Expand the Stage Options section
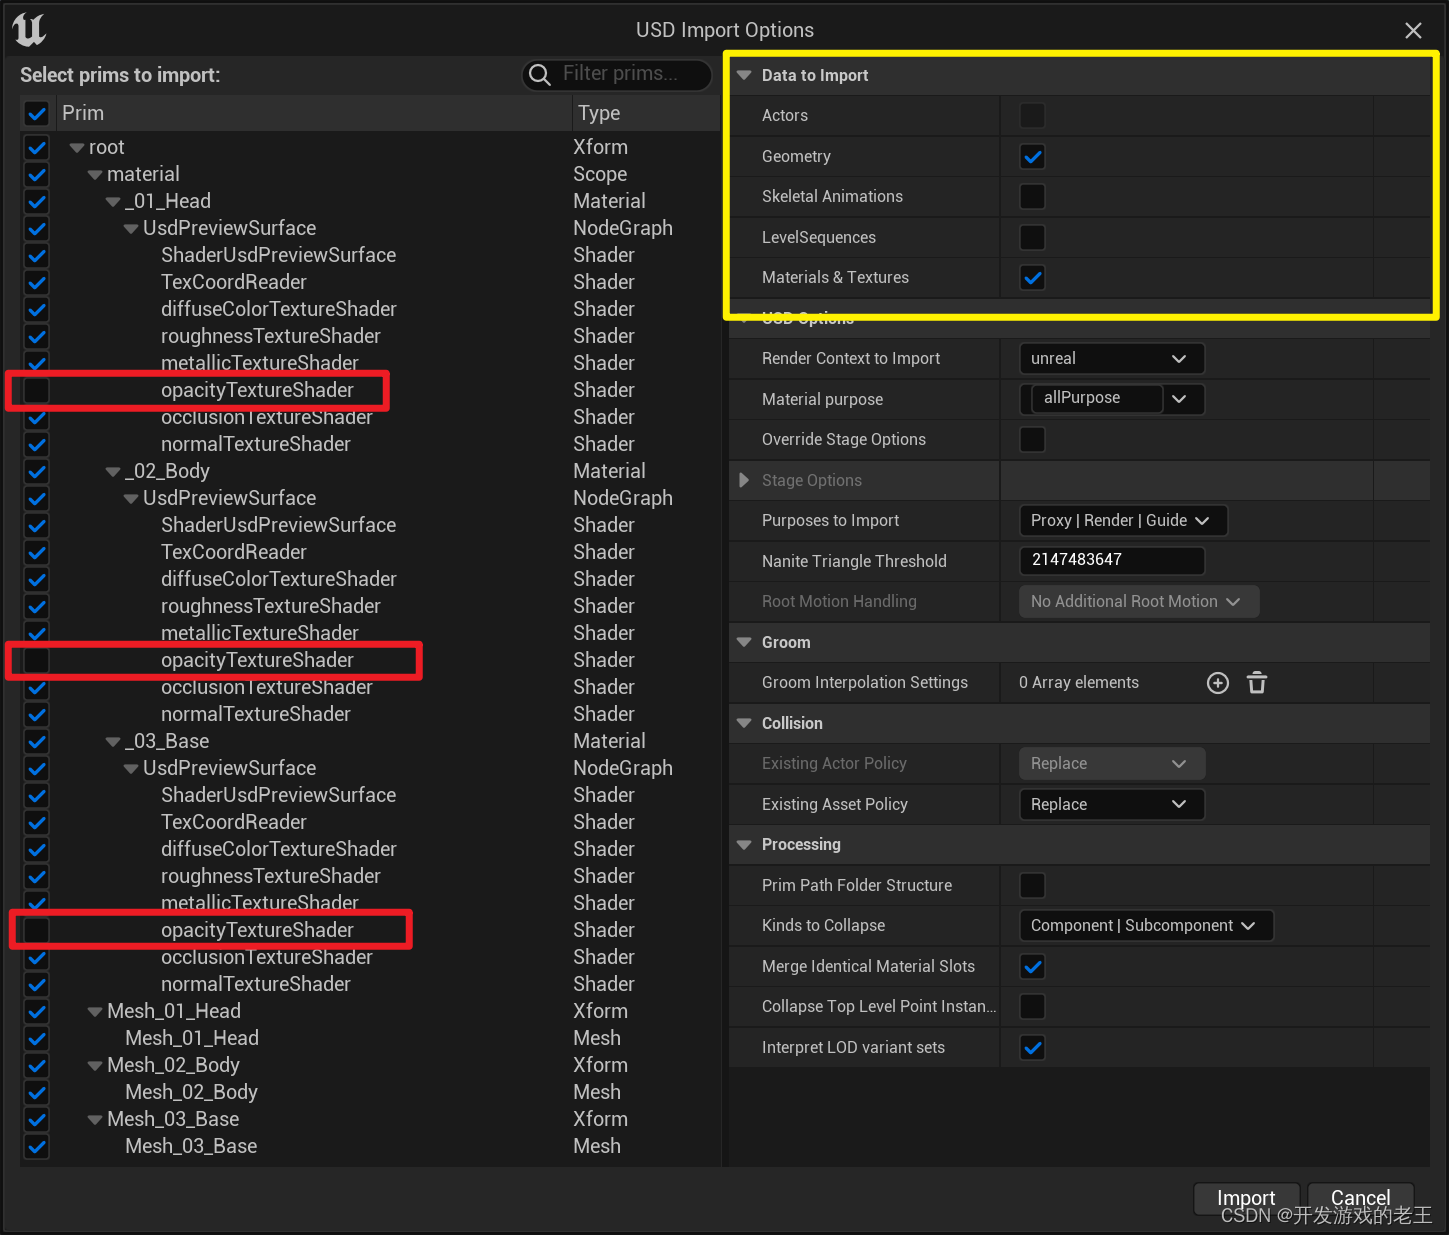 click(744, 480)
